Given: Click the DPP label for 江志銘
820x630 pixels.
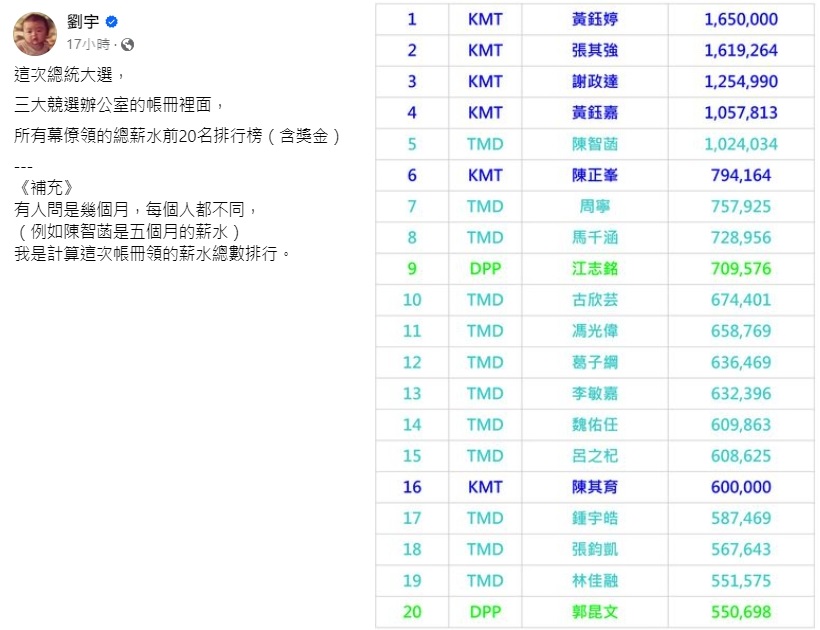Looking at the screenshot, I should 484,268.
